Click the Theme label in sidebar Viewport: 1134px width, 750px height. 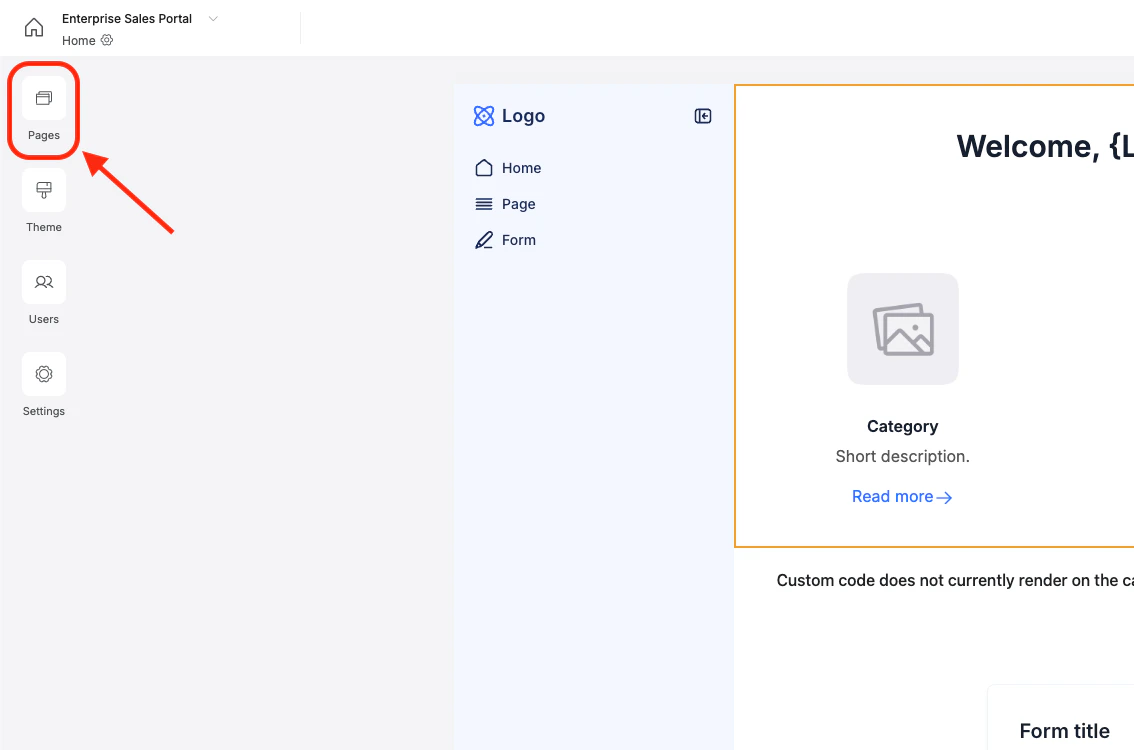[x=44, y=227]
